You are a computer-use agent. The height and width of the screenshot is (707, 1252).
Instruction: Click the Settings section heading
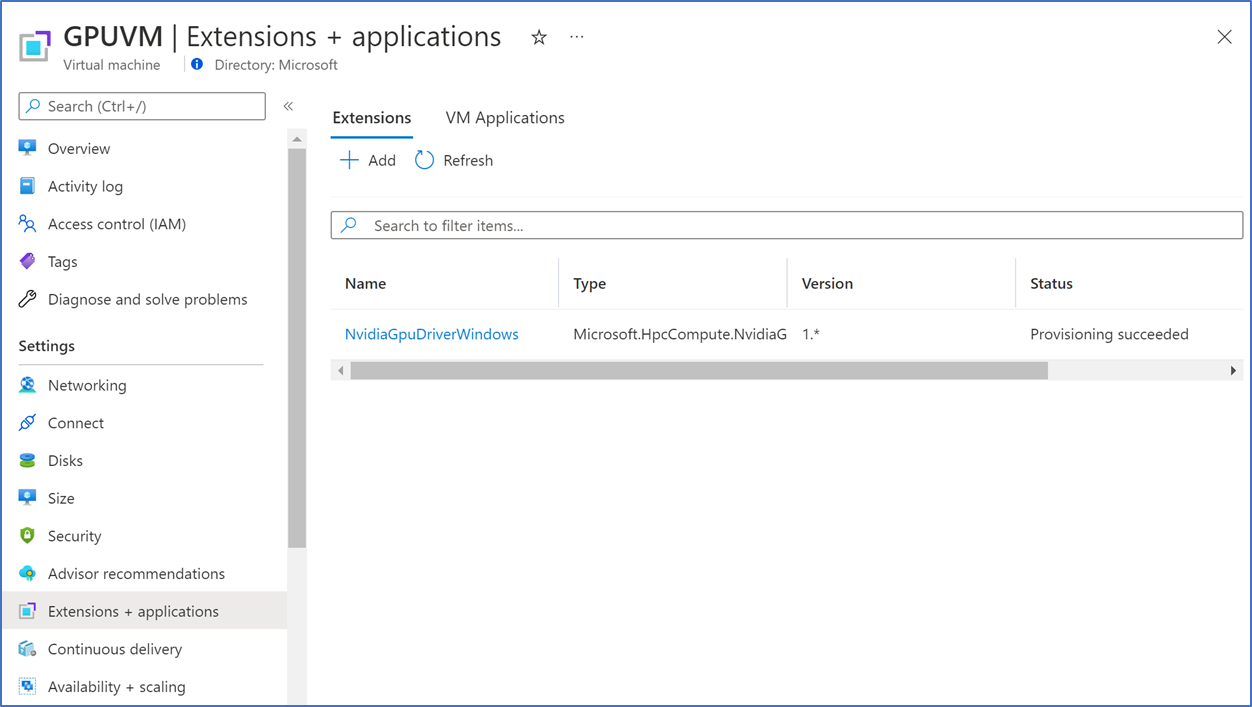click(x=47, y=346)
